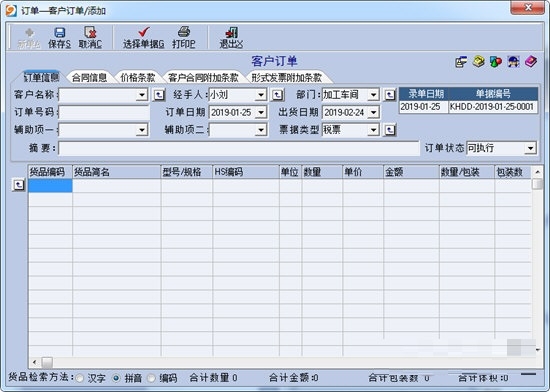This screenshot has width=550, height=392.
Task: Open 选择单据G to choose a document
Action: (x=143, y=38)
